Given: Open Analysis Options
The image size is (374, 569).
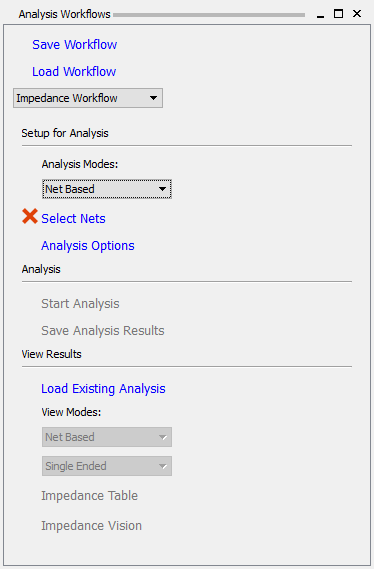Looking at the screenshot, I should coord(88,246).
